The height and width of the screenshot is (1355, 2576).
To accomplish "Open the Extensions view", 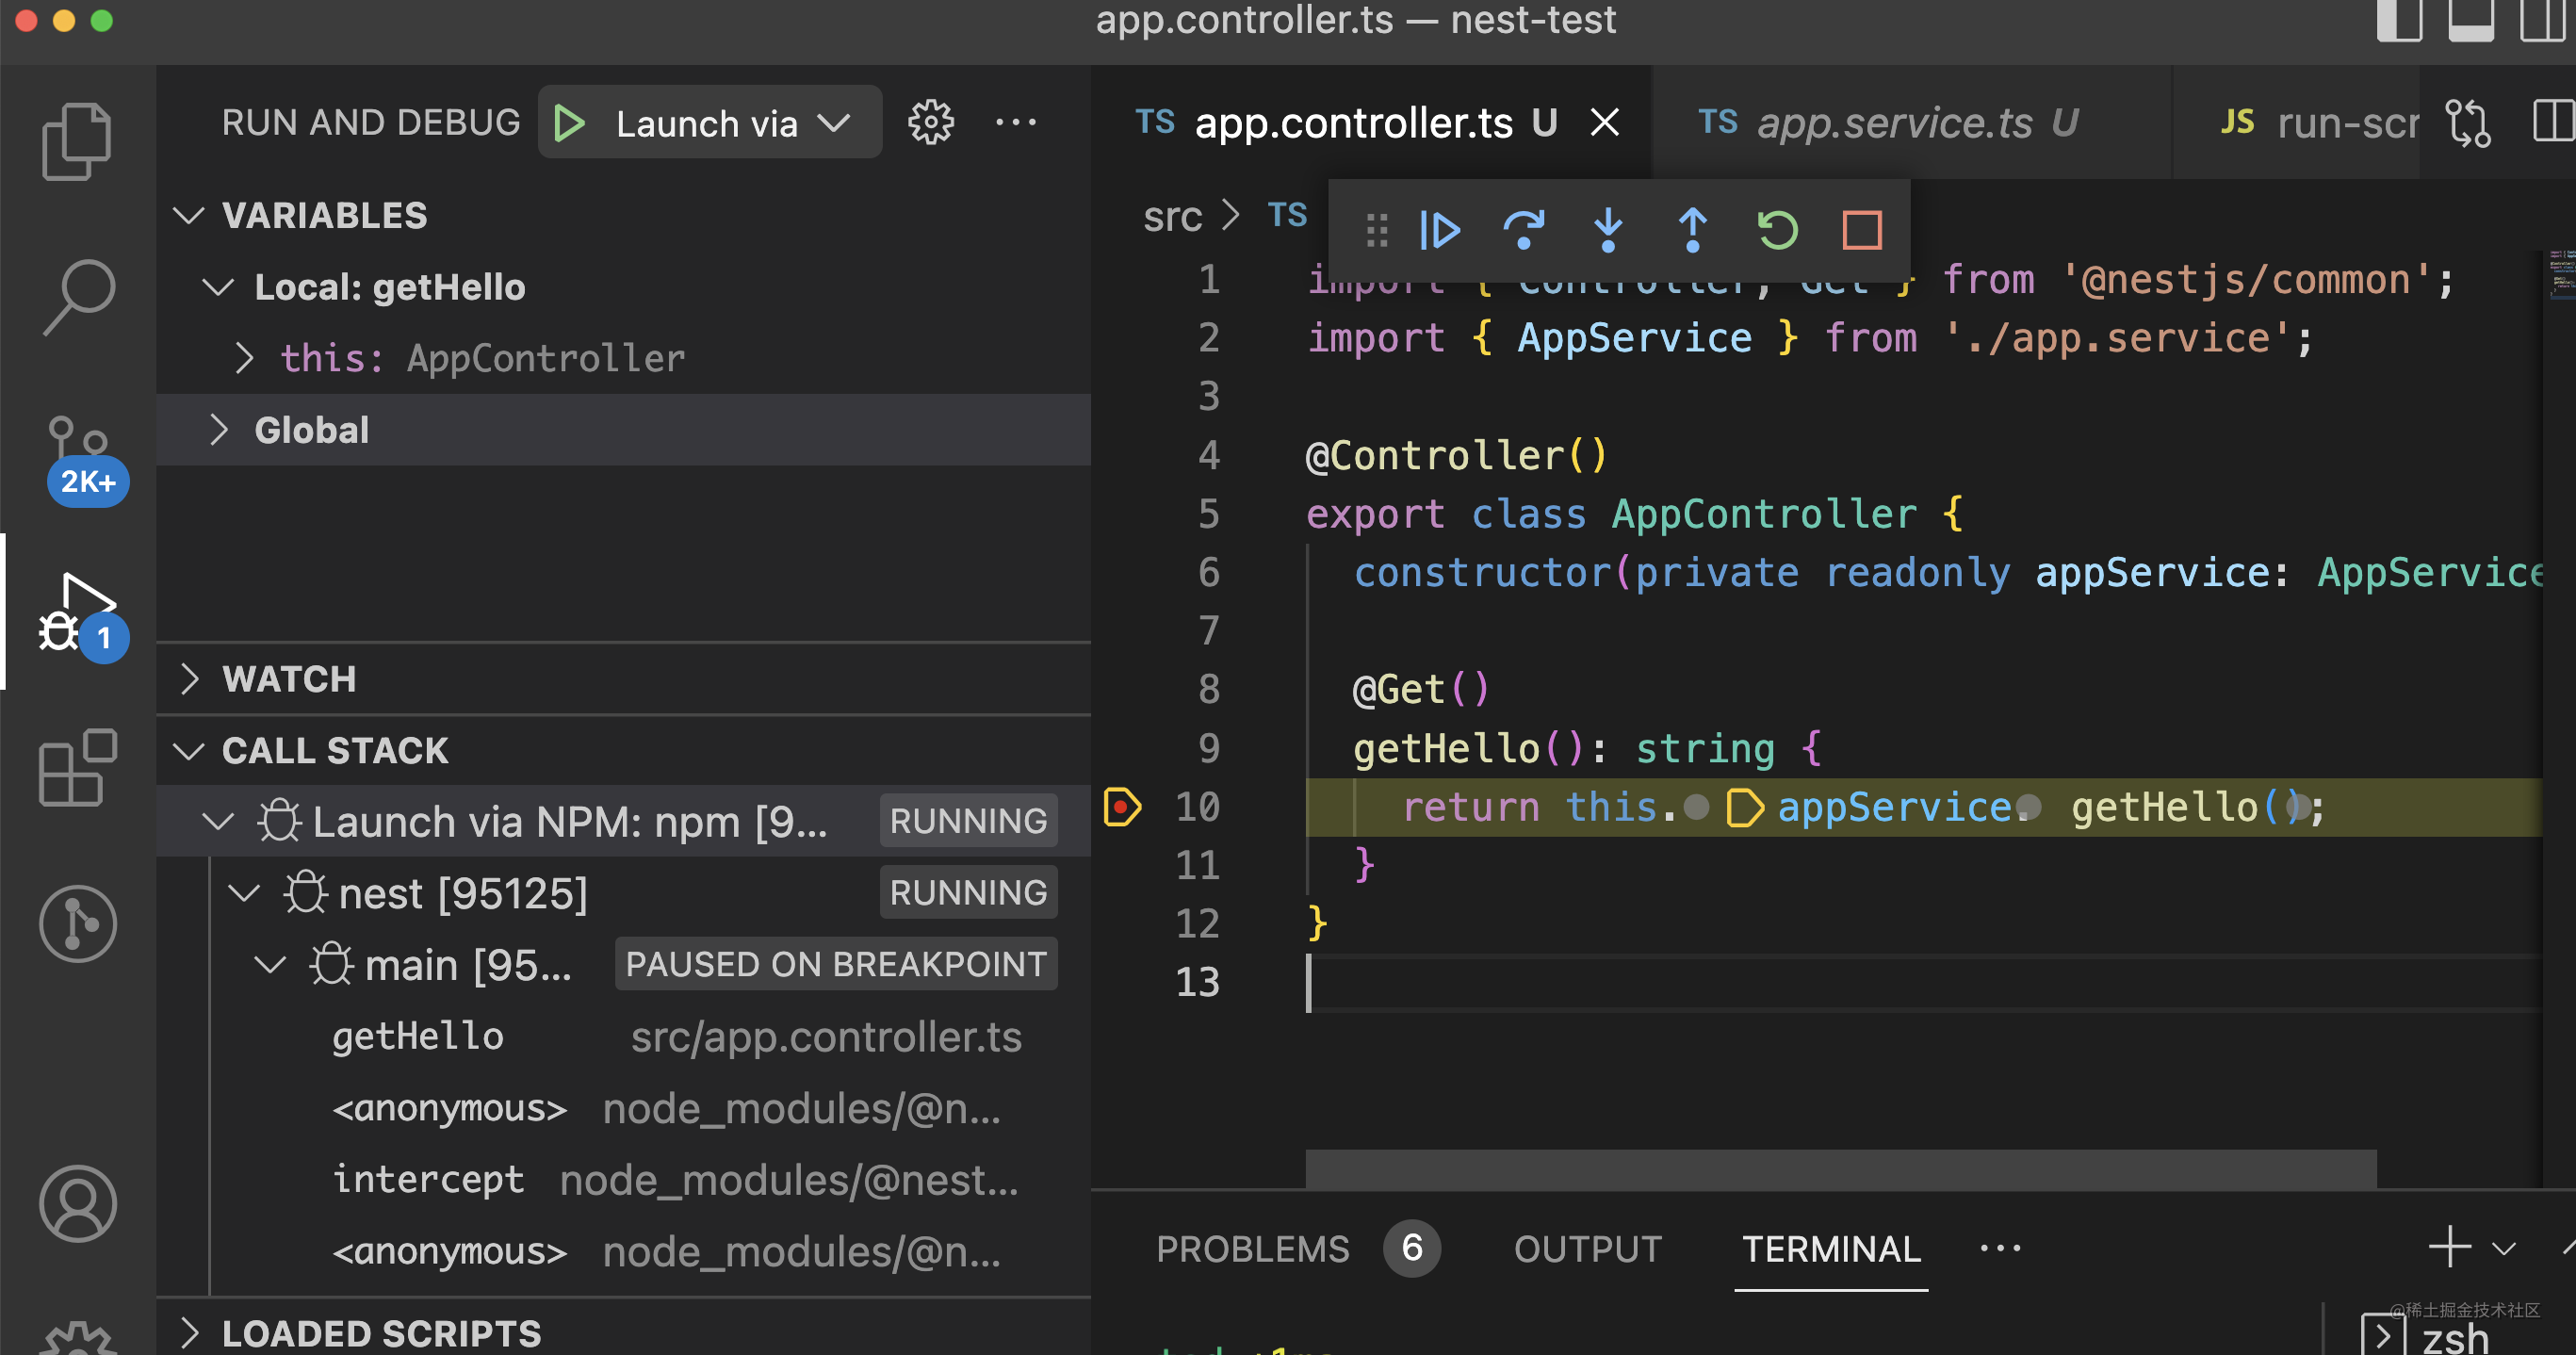I will pos(78,768).
